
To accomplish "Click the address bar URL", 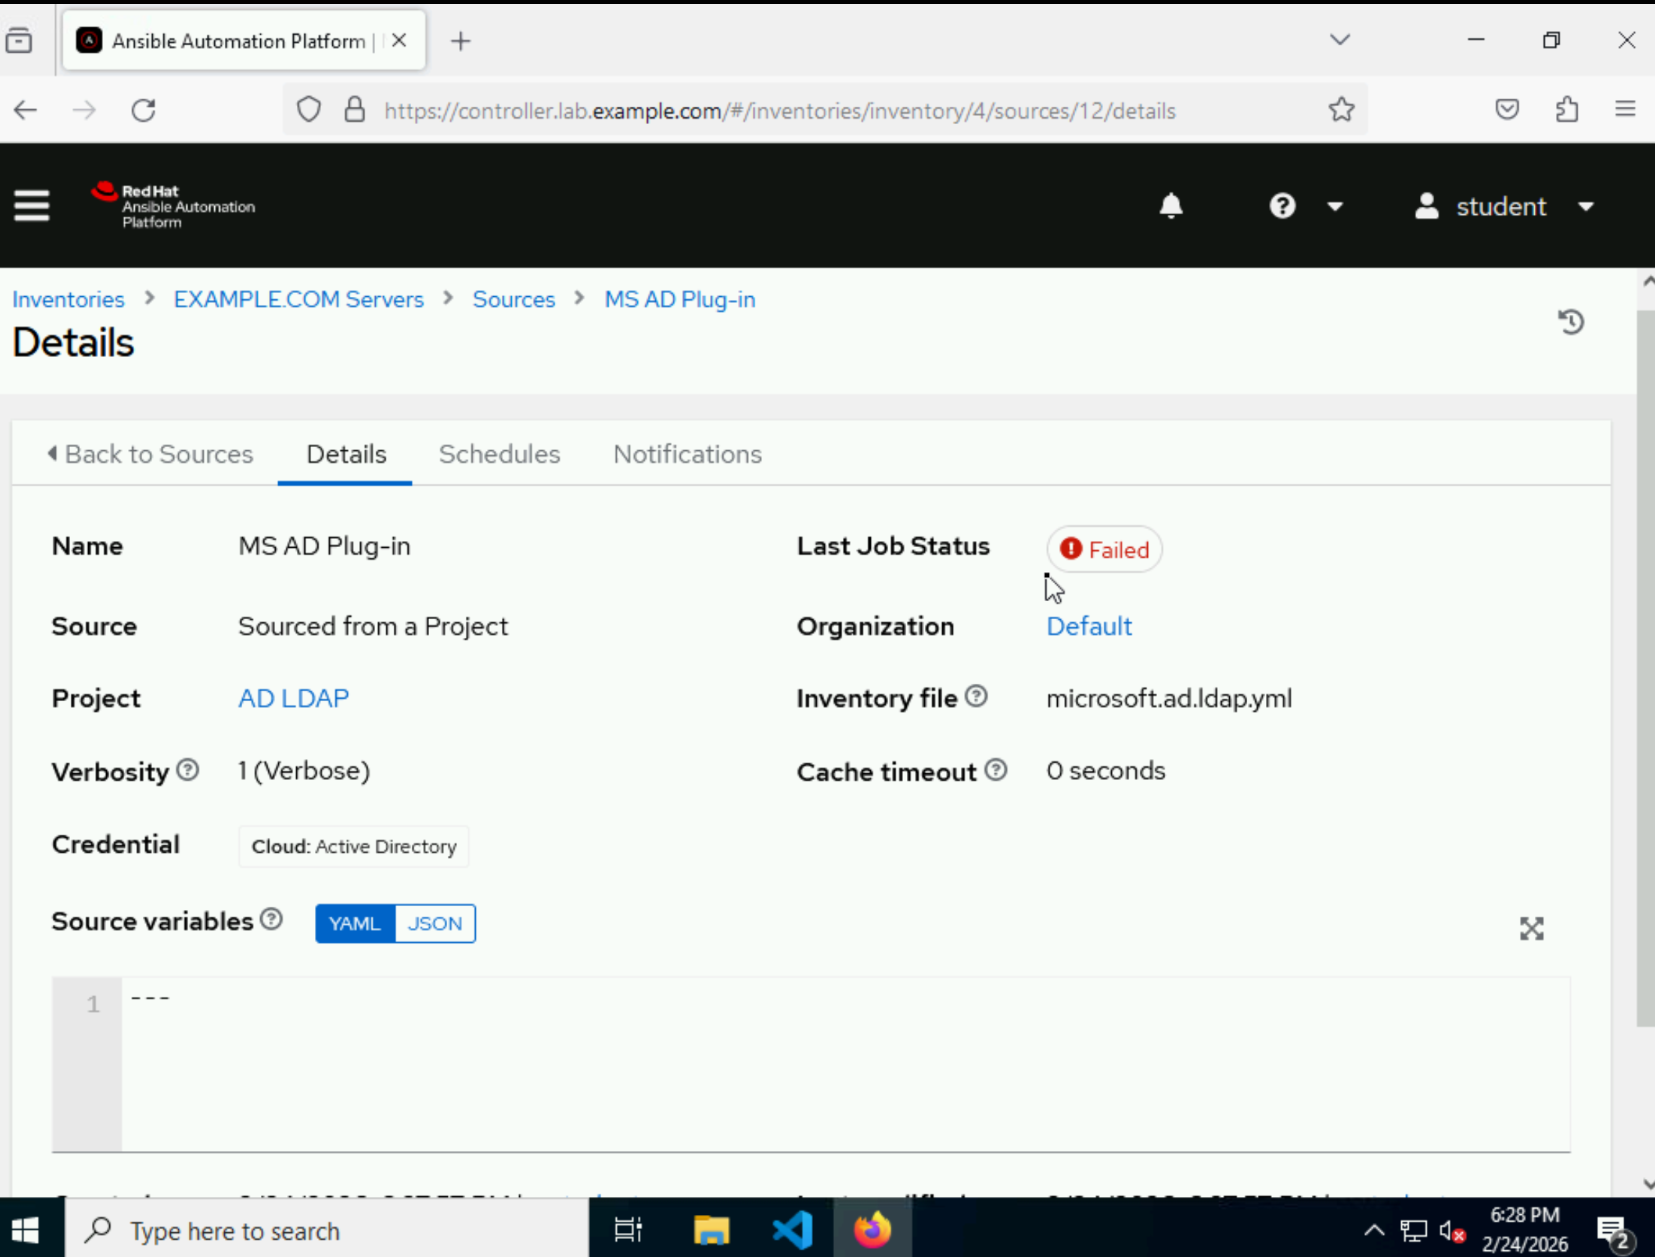I will click(780, 111).
